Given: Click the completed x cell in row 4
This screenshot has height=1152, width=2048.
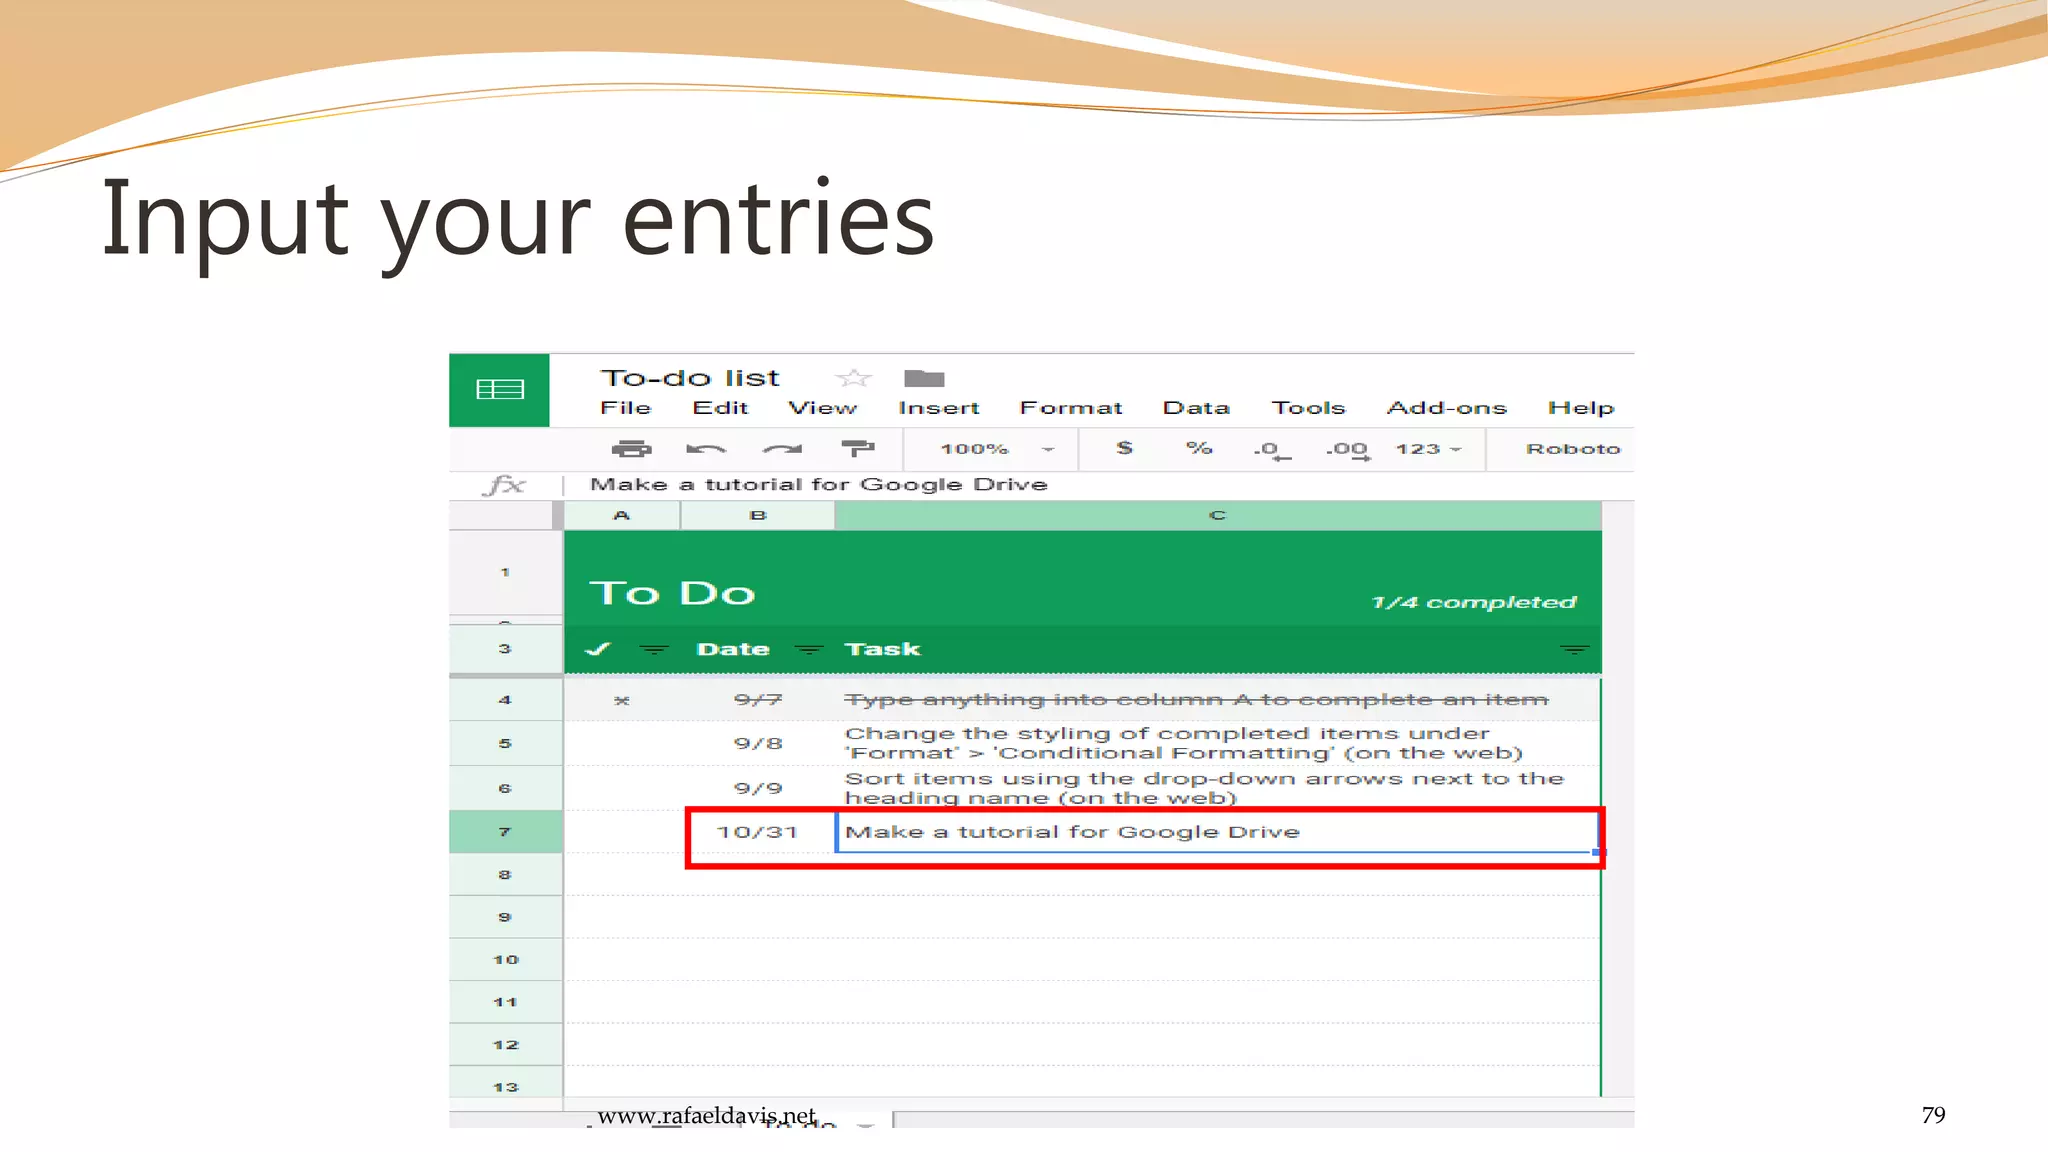Looking at the screenshot, I should point(621,700).
